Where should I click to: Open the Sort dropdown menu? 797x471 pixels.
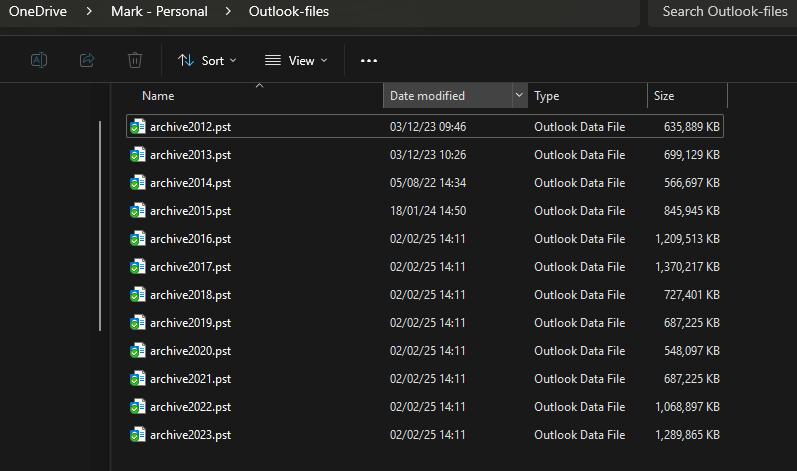click(x=207, y=60)
